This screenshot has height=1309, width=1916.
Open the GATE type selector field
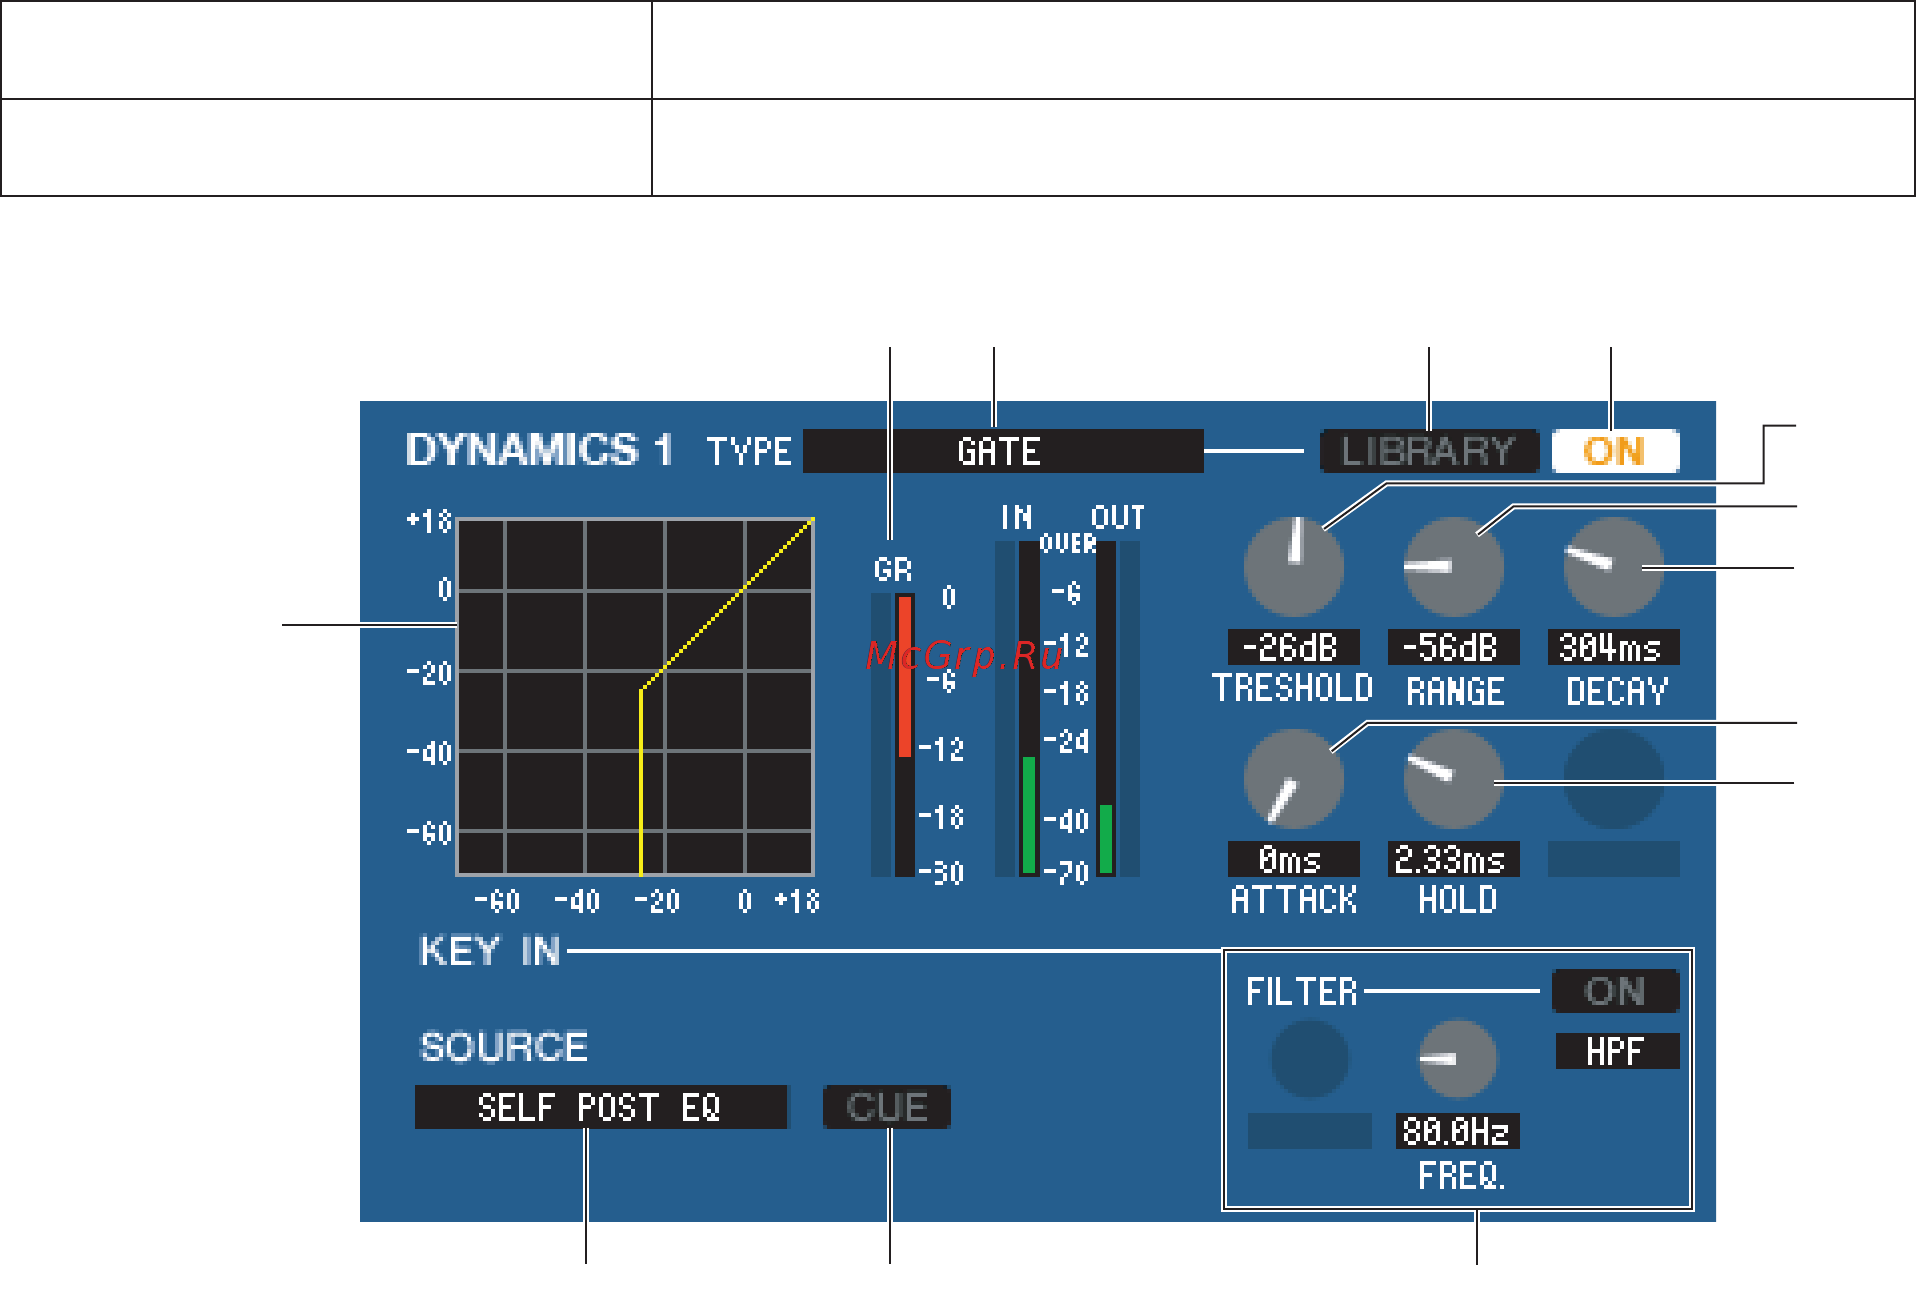pos(1003,451)
